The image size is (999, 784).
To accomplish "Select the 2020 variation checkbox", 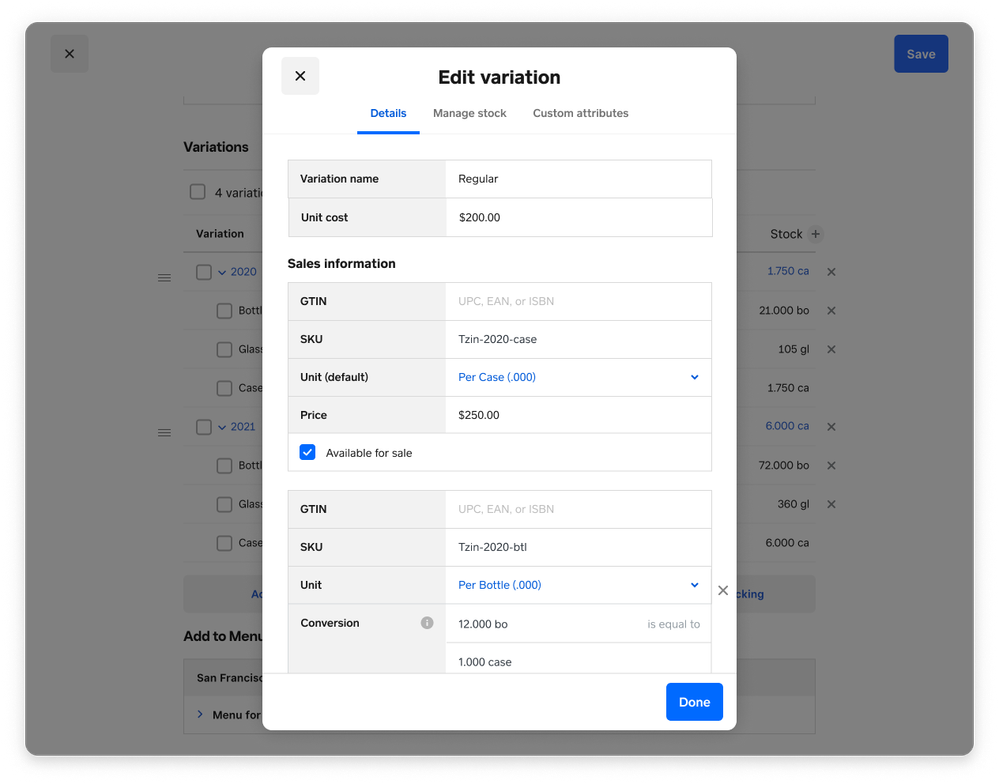I will (x=204, y=272).
